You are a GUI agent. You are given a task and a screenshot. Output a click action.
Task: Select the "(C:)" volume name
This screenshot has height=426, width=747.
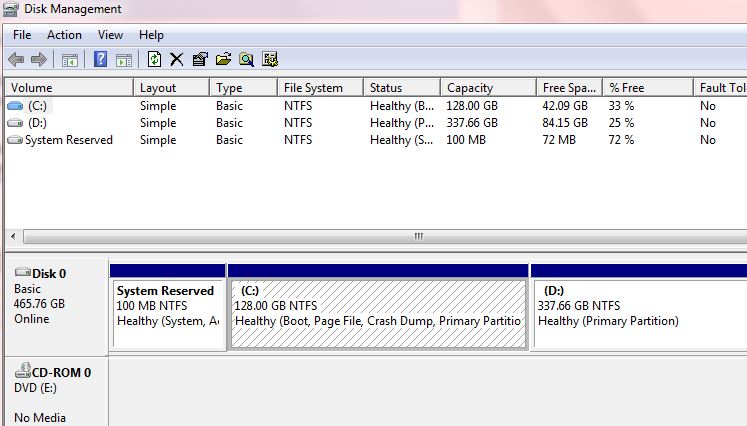pyautogui.click(x=37, y=106)
